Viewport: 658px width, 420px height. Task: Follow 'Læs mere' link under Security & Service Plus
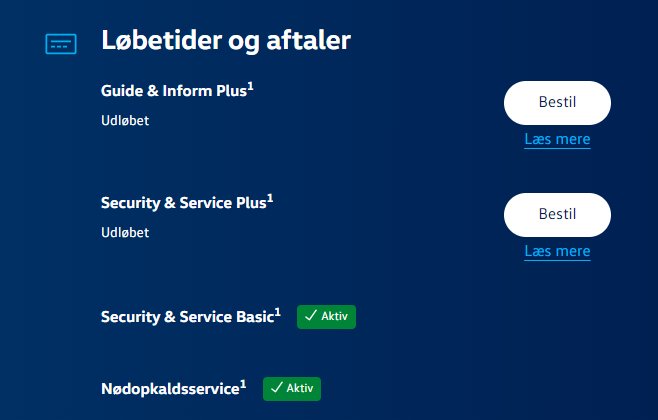point(557,252)
